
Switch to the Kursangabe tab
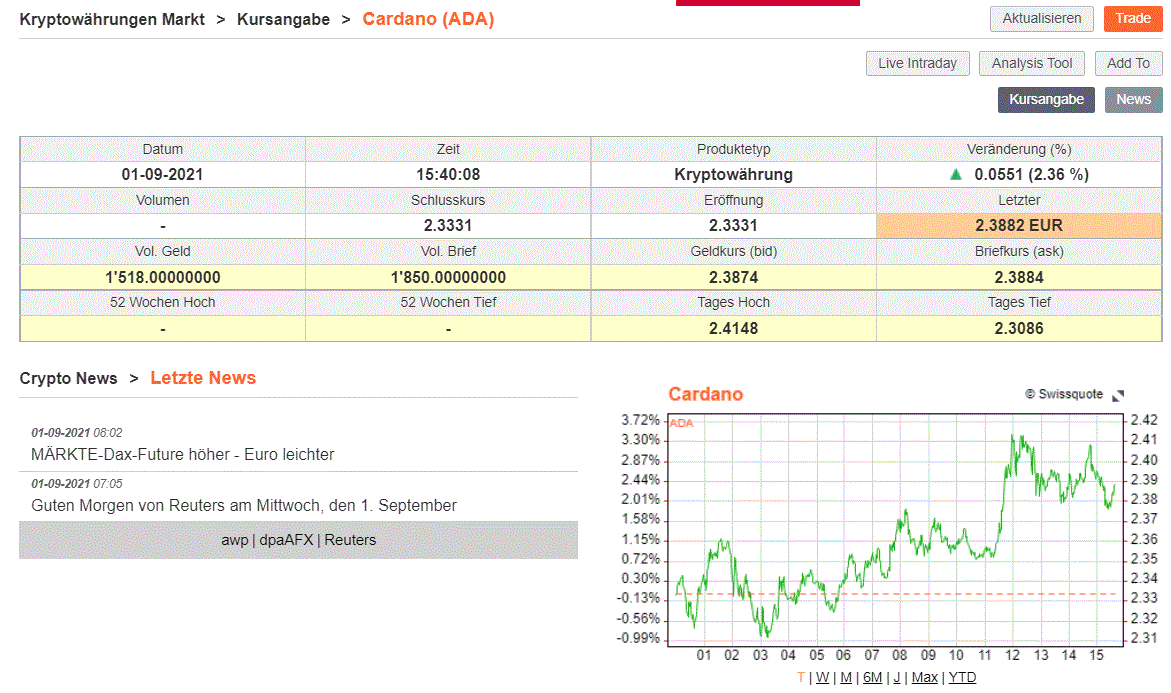pos(1046,99)
